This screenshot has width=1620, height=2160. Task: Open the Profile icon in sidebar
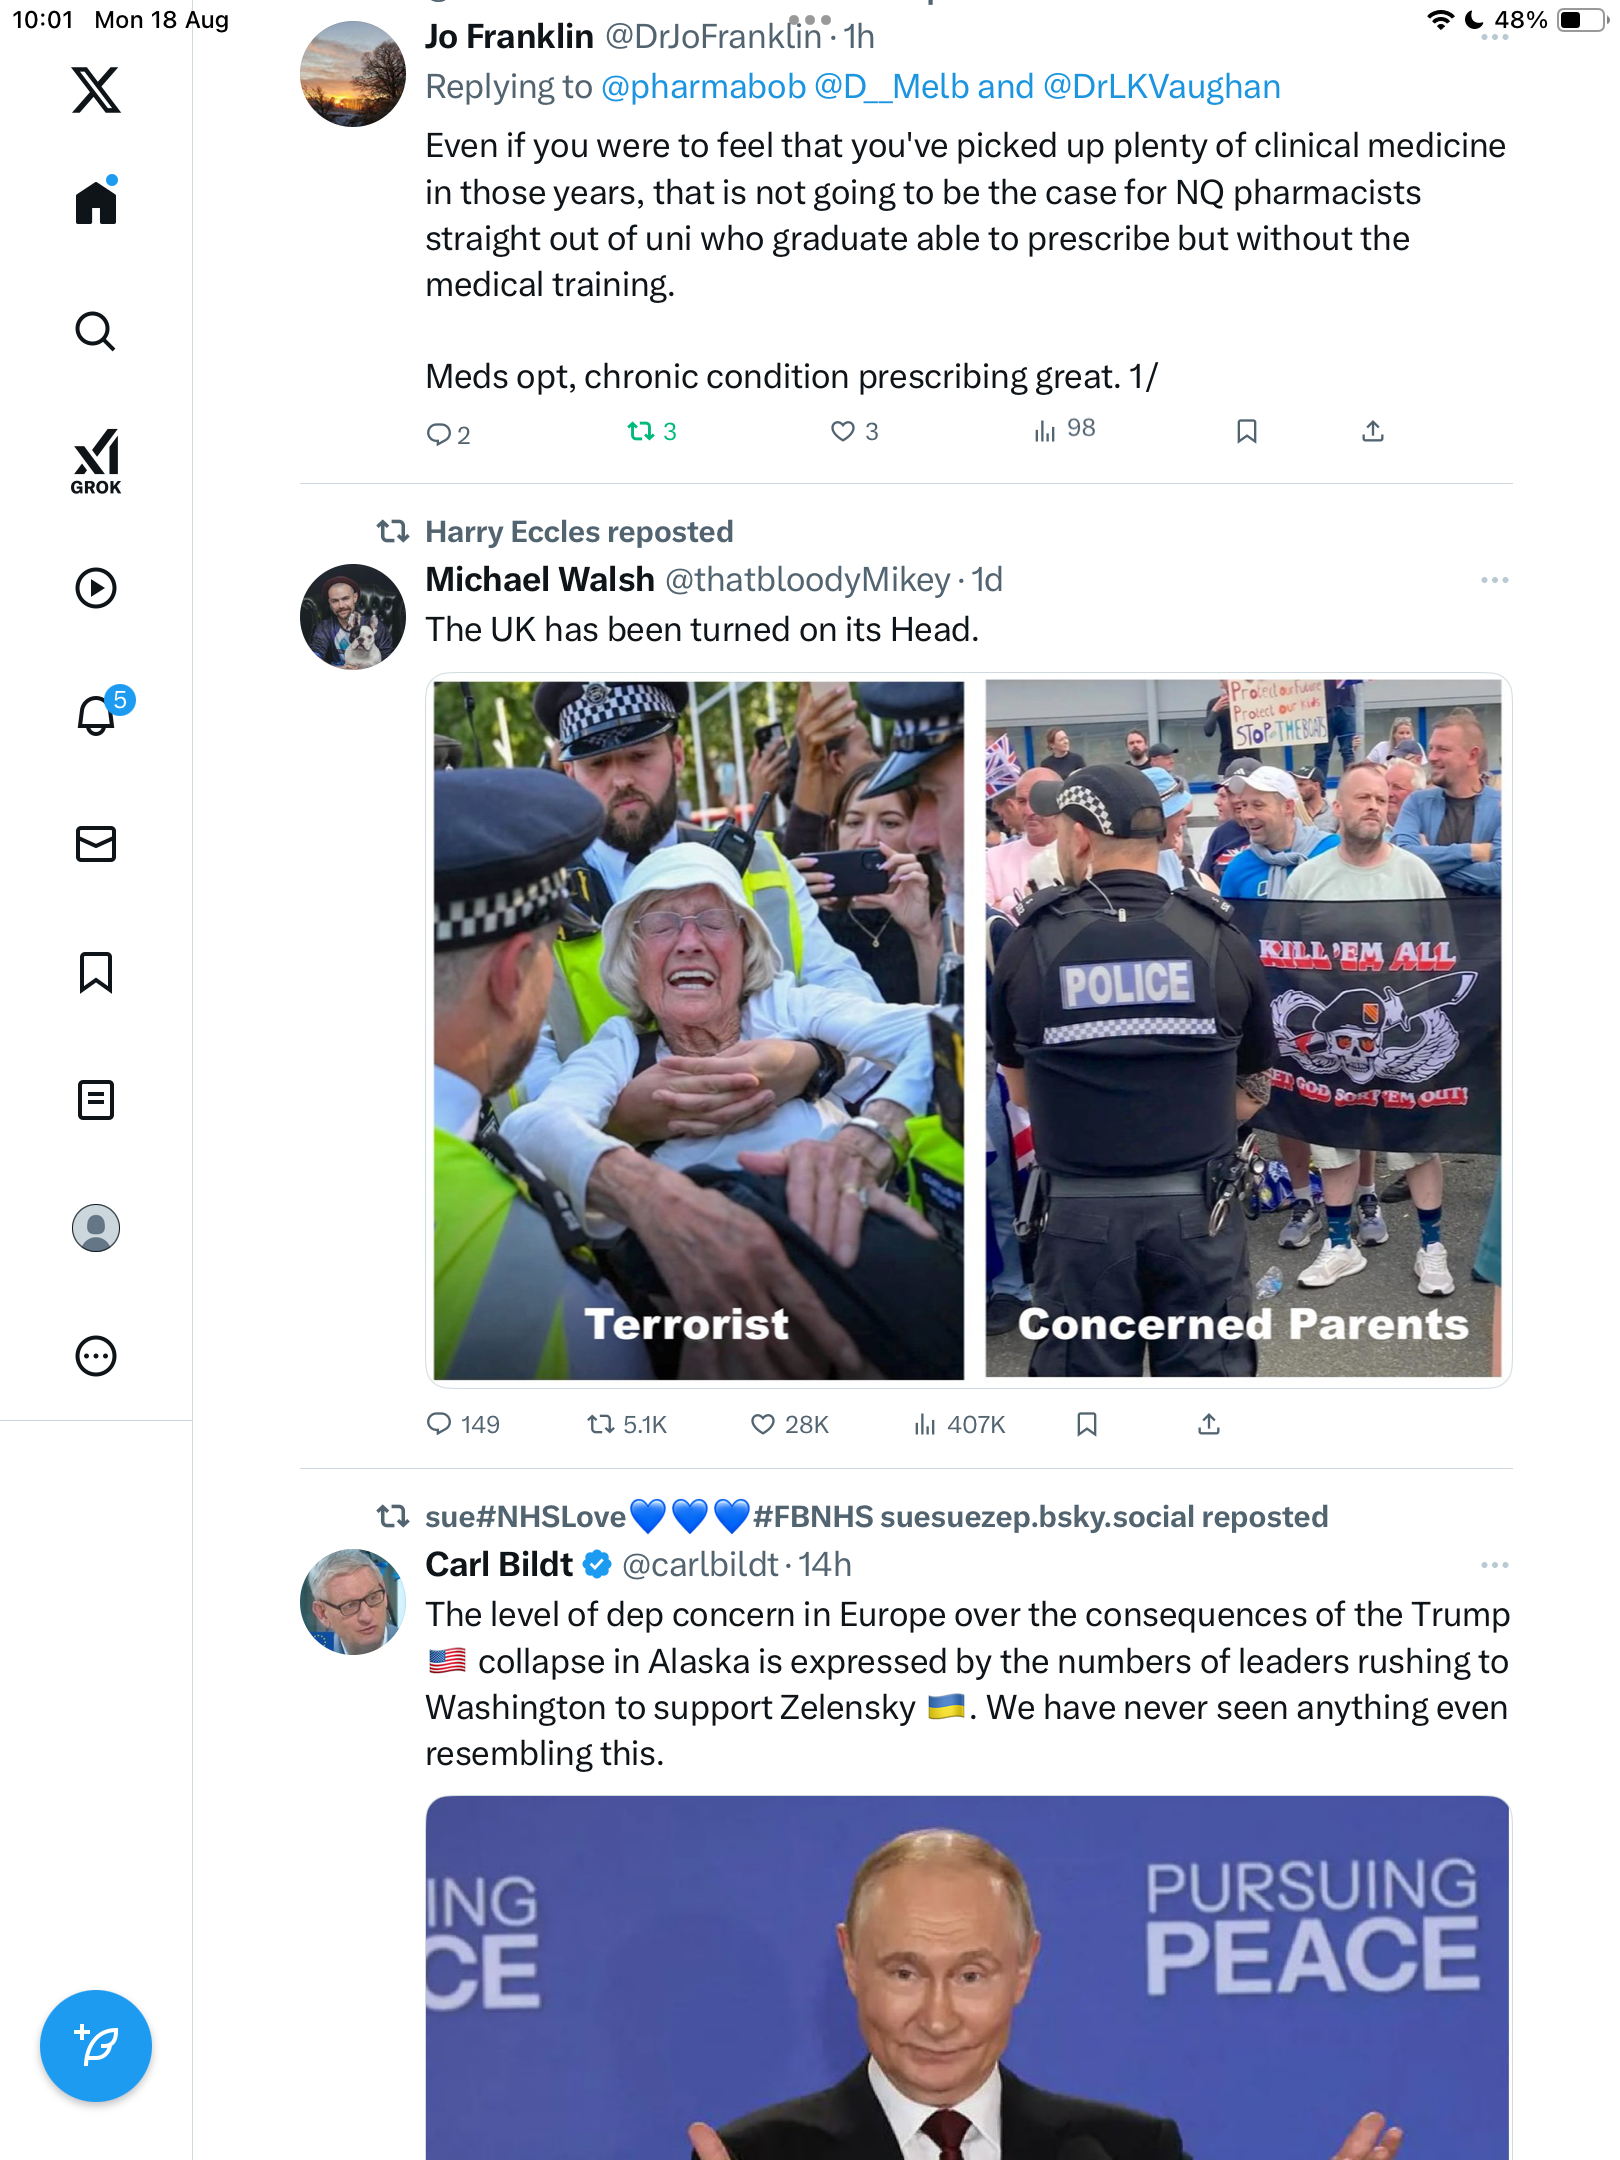[96, 1228]
